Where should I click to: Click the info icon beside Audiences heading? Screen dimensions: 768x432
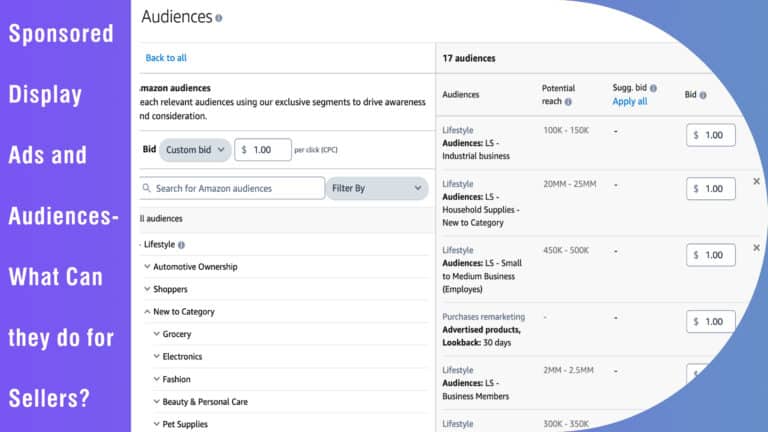click(218, 18)
